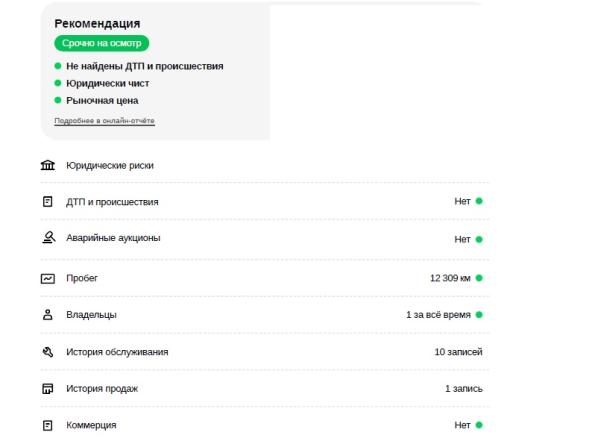Click the green bullet beside Не найдены ДТП
The image size is (598, 447).
[58, 66]
